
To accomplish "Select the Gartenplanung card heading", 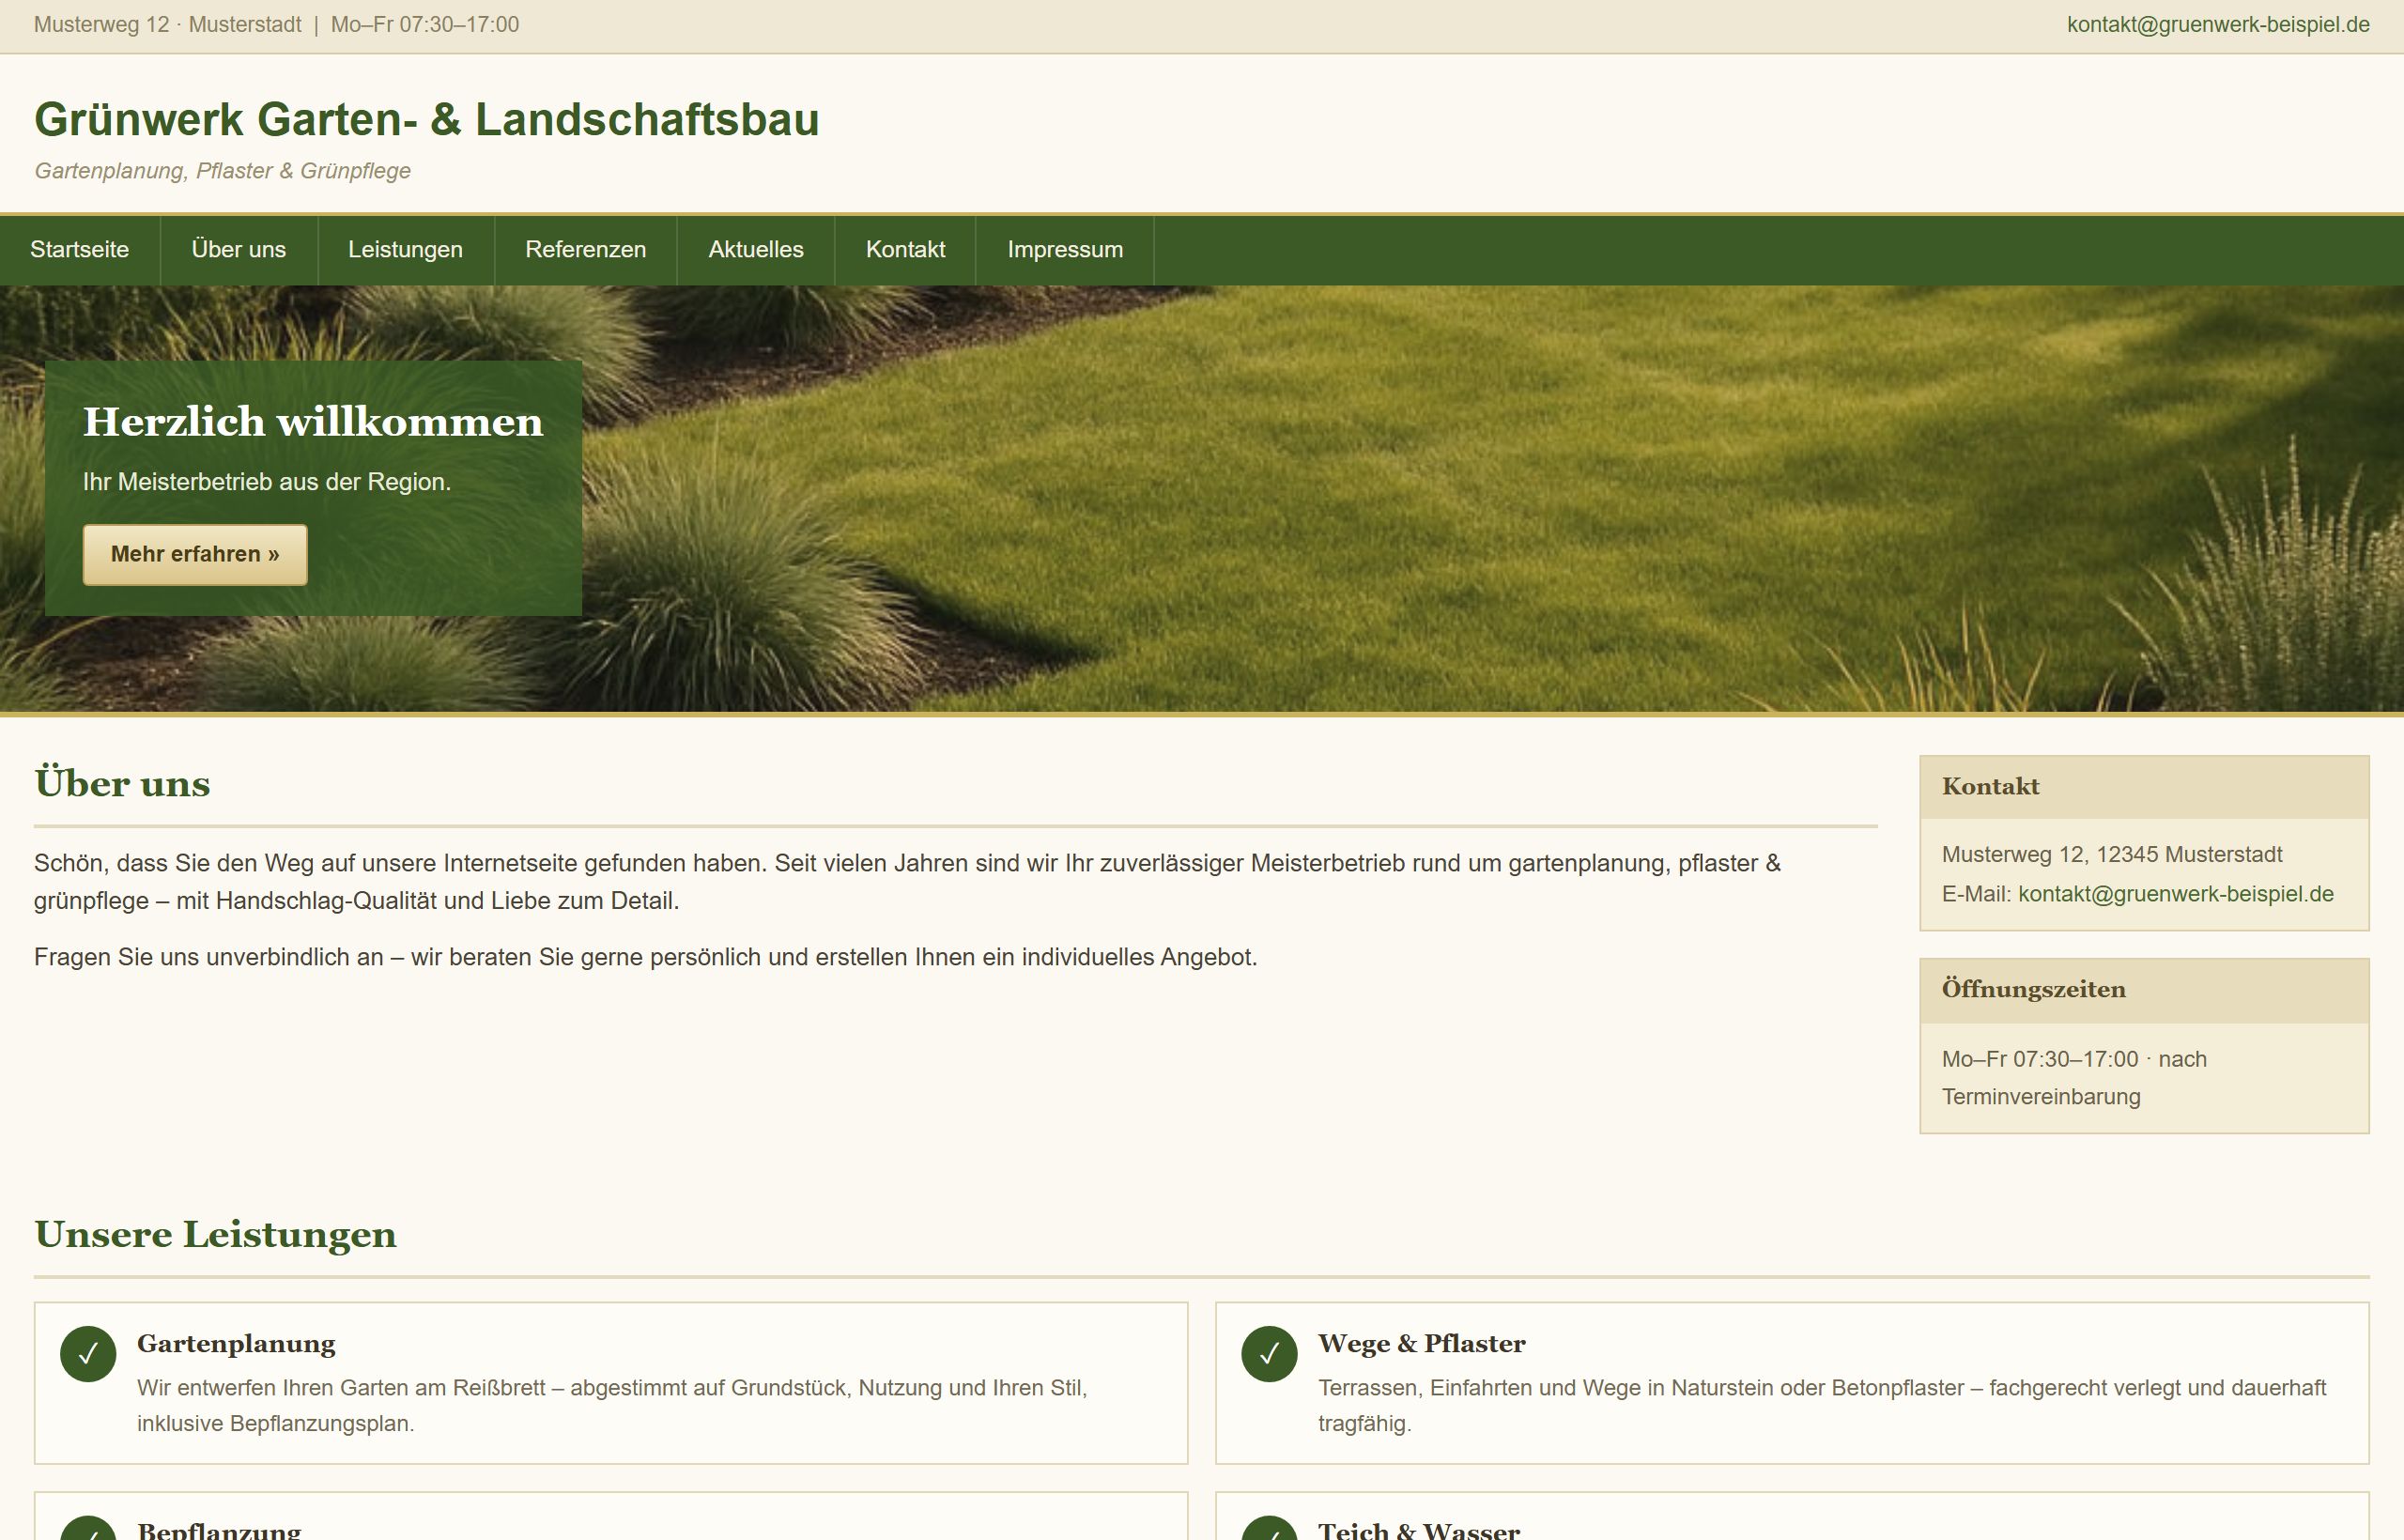I will [236, 1343].
